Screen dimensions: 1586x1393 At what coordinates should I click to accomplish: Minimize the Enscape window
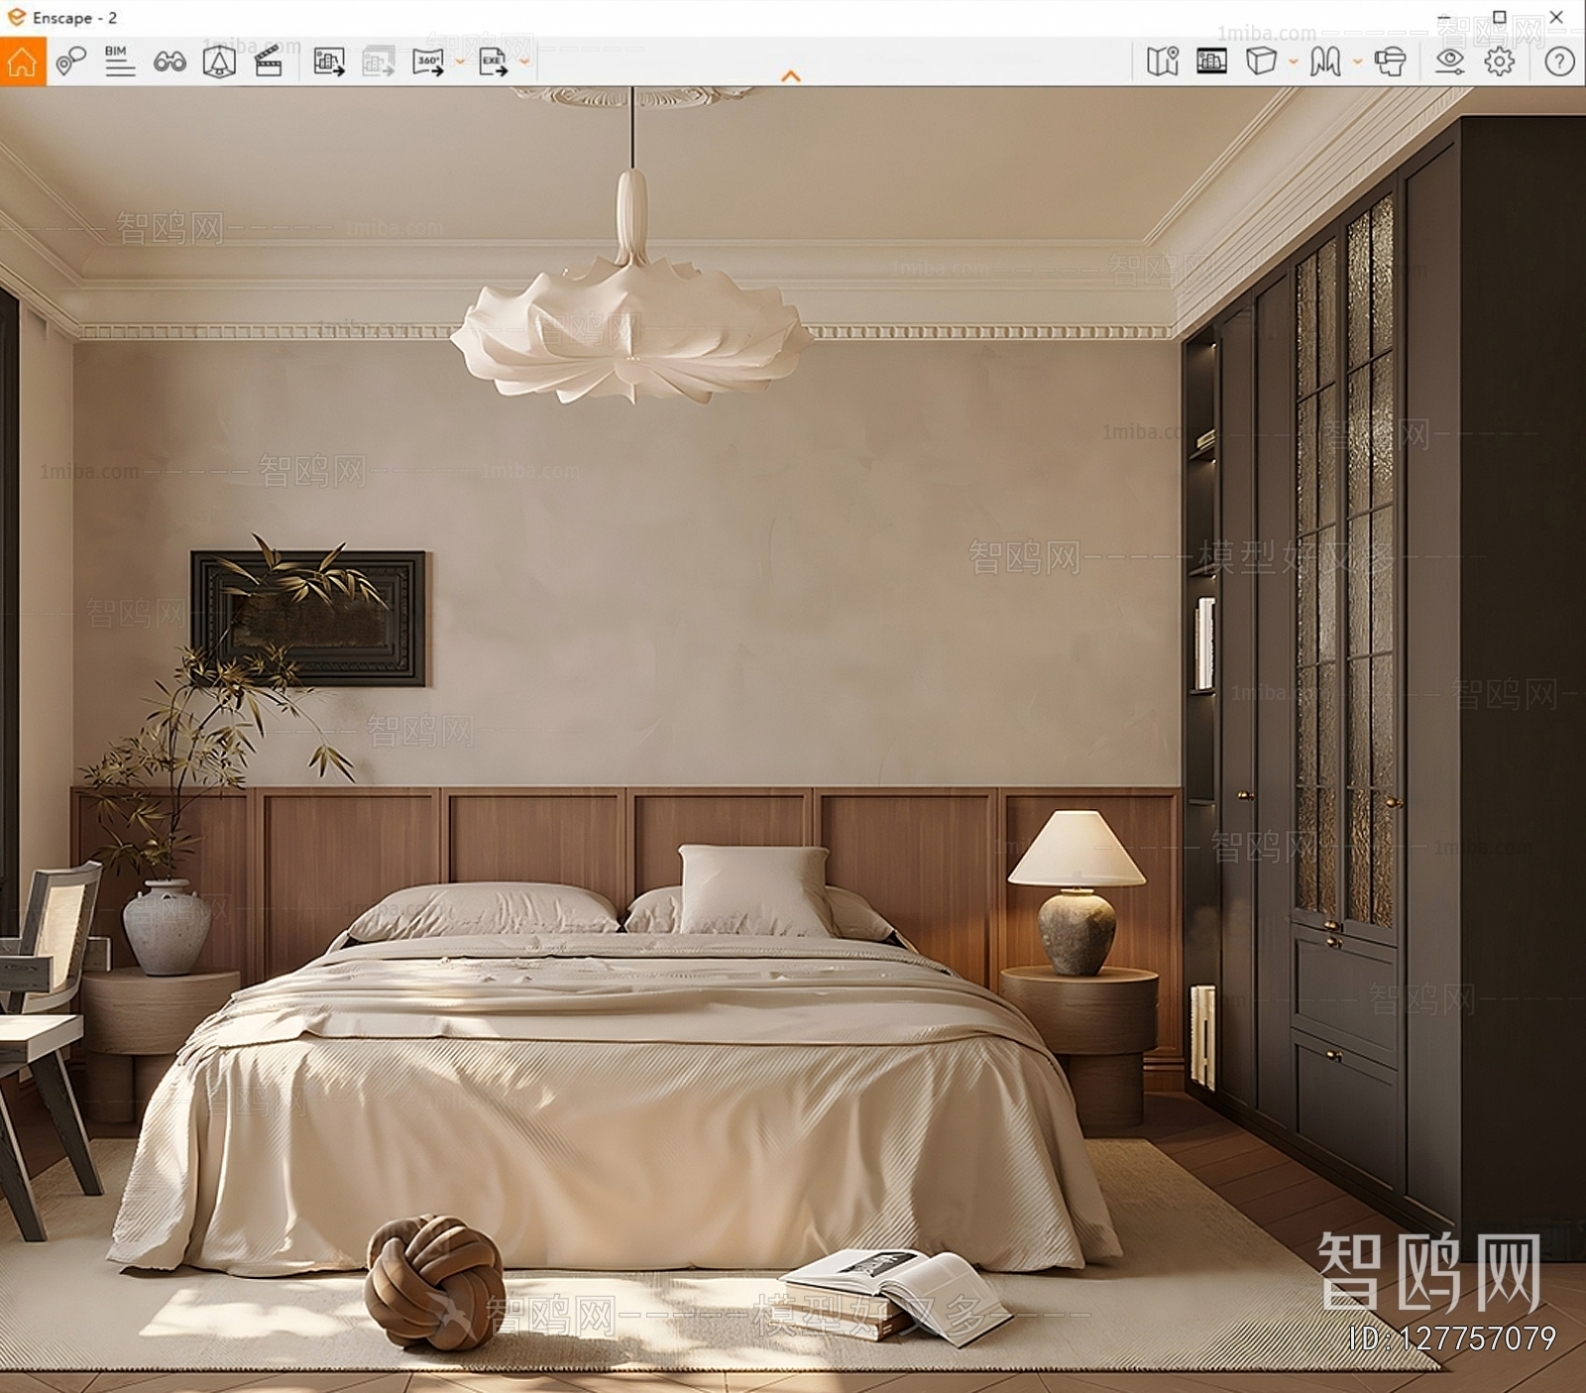tap(1444, 17)
